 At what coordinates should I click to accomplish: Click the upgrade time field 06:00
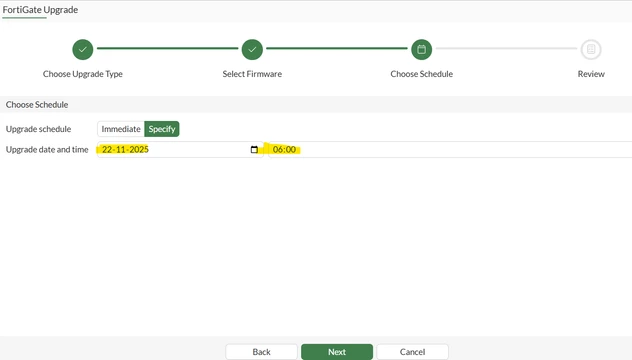tap(450, 150)
